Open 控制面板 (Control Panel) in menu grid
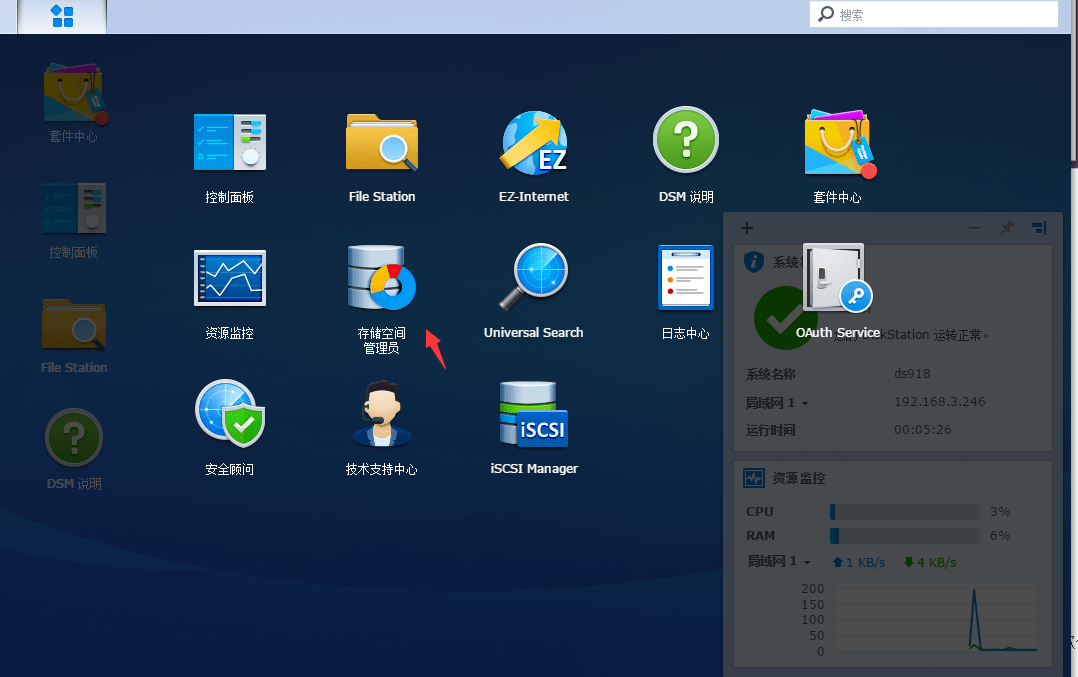This screenshot has height=677, width=1078. (229, 143)
